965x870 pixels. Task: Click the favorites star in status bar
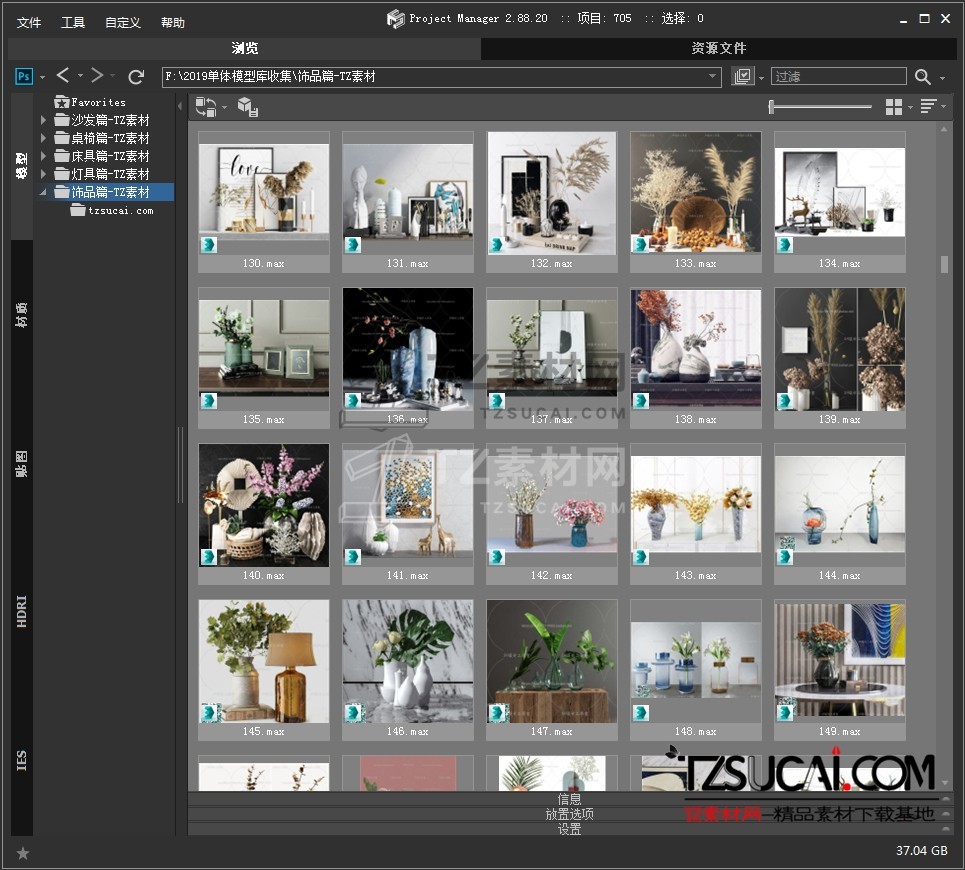tap(23, 853)
